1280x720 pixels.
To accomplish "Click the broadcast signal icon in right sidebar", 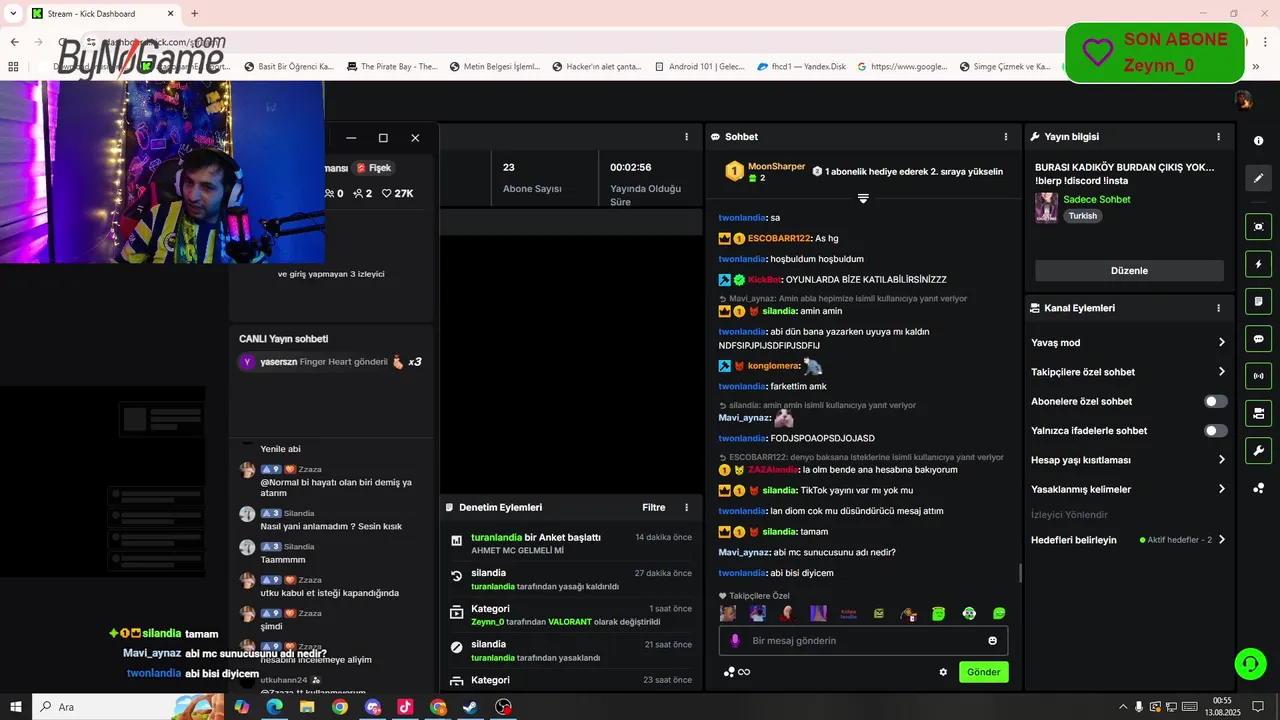I will click(x=1259, y=376).
